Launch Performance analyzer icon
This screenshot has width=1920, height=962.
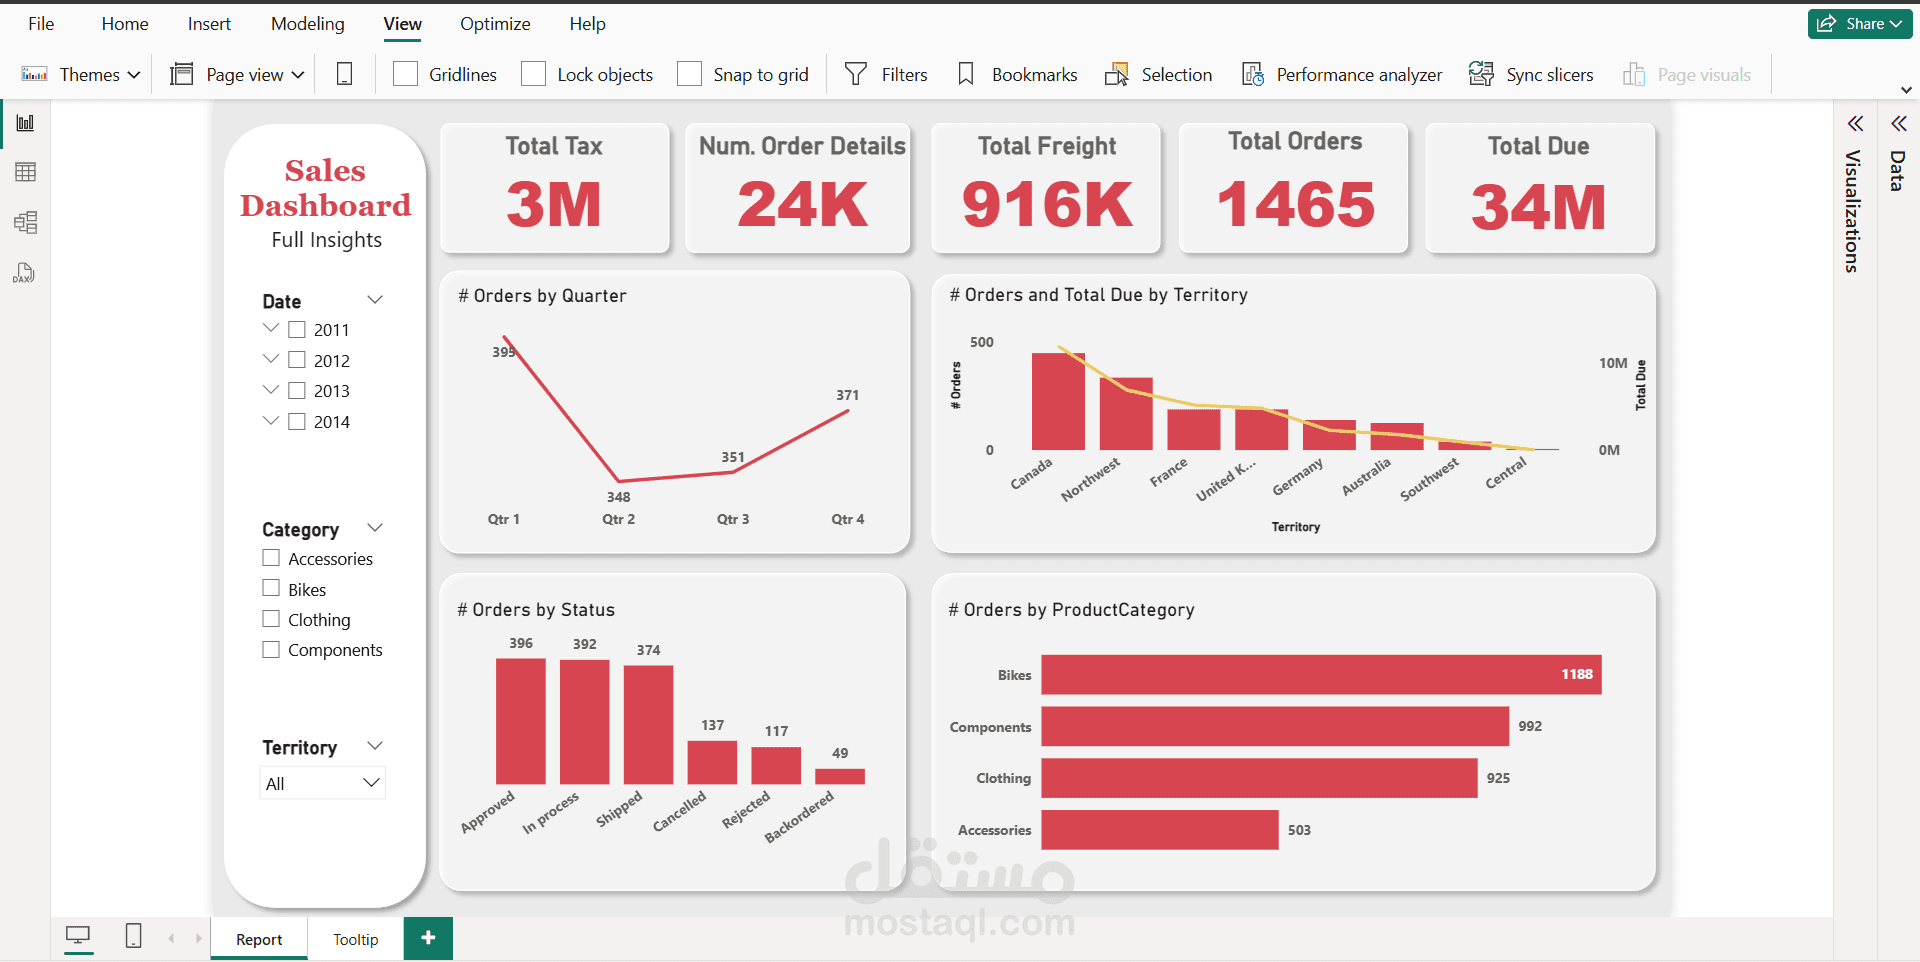tap(1252, 74)
